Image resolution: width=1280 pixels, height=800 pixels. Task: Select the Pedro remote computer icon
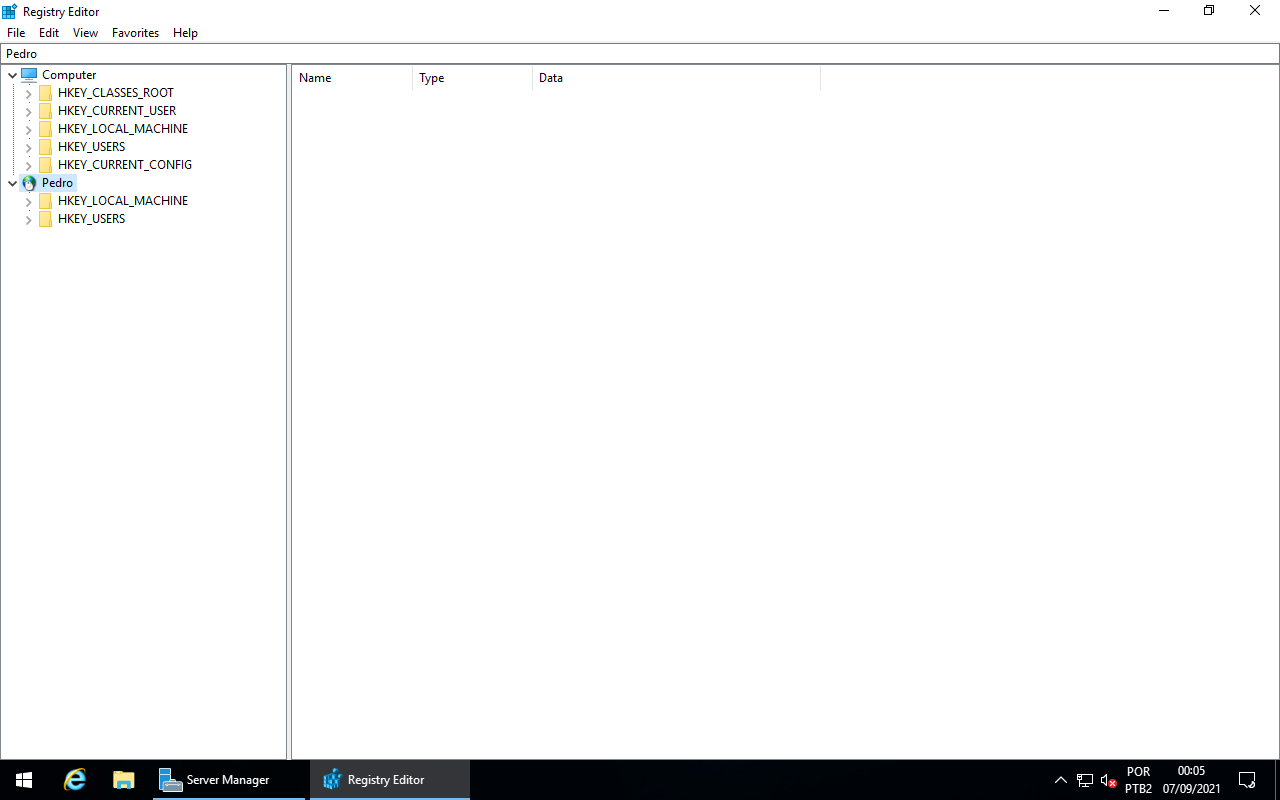[29, 183]
